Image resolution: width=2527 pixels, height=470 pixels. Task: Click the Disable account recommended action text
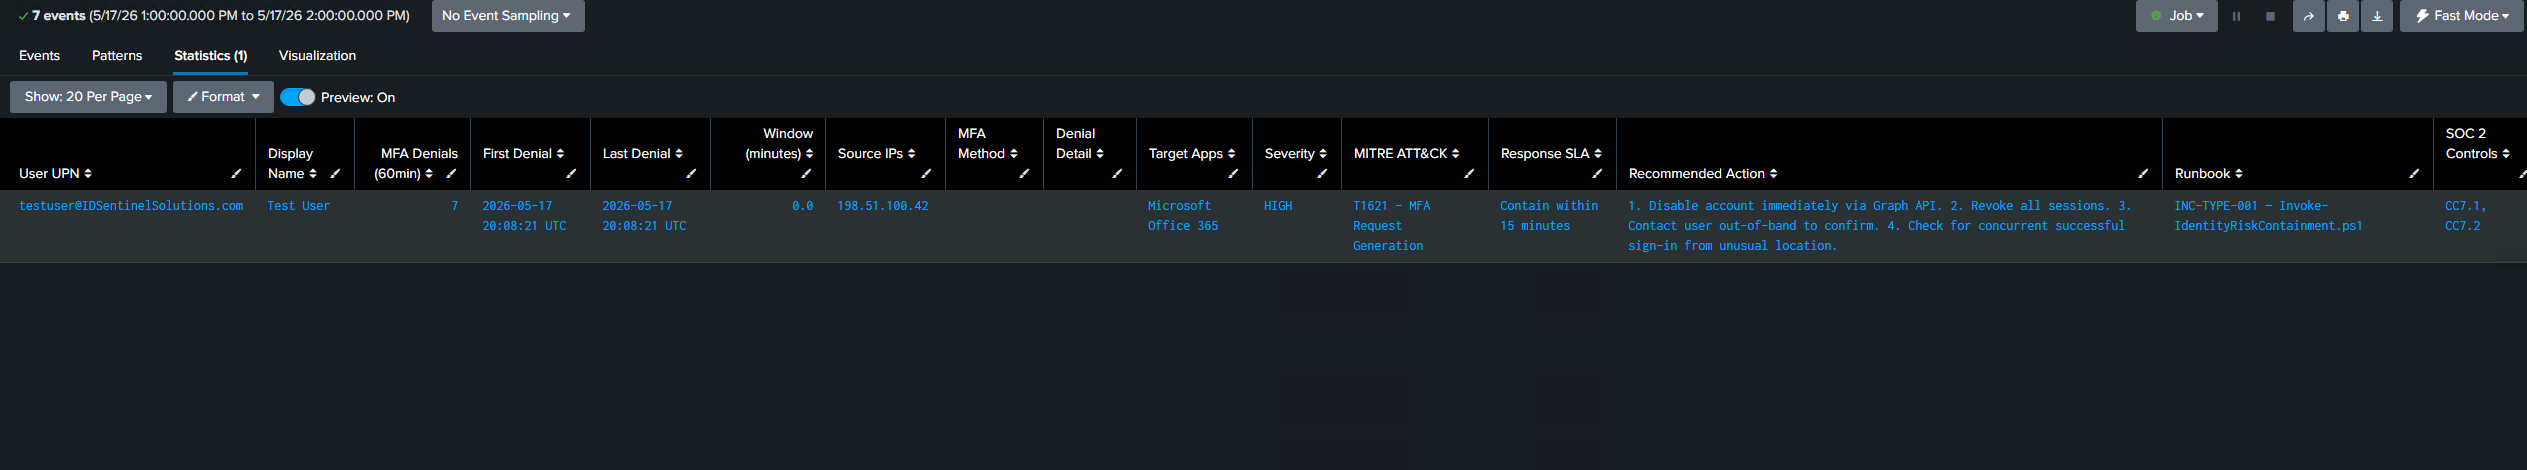pos(1879,226)
